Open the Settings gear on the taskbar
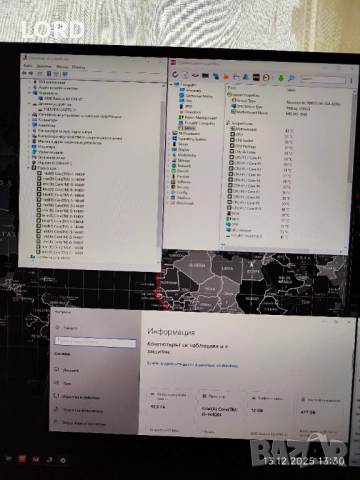 coord(63,460)
